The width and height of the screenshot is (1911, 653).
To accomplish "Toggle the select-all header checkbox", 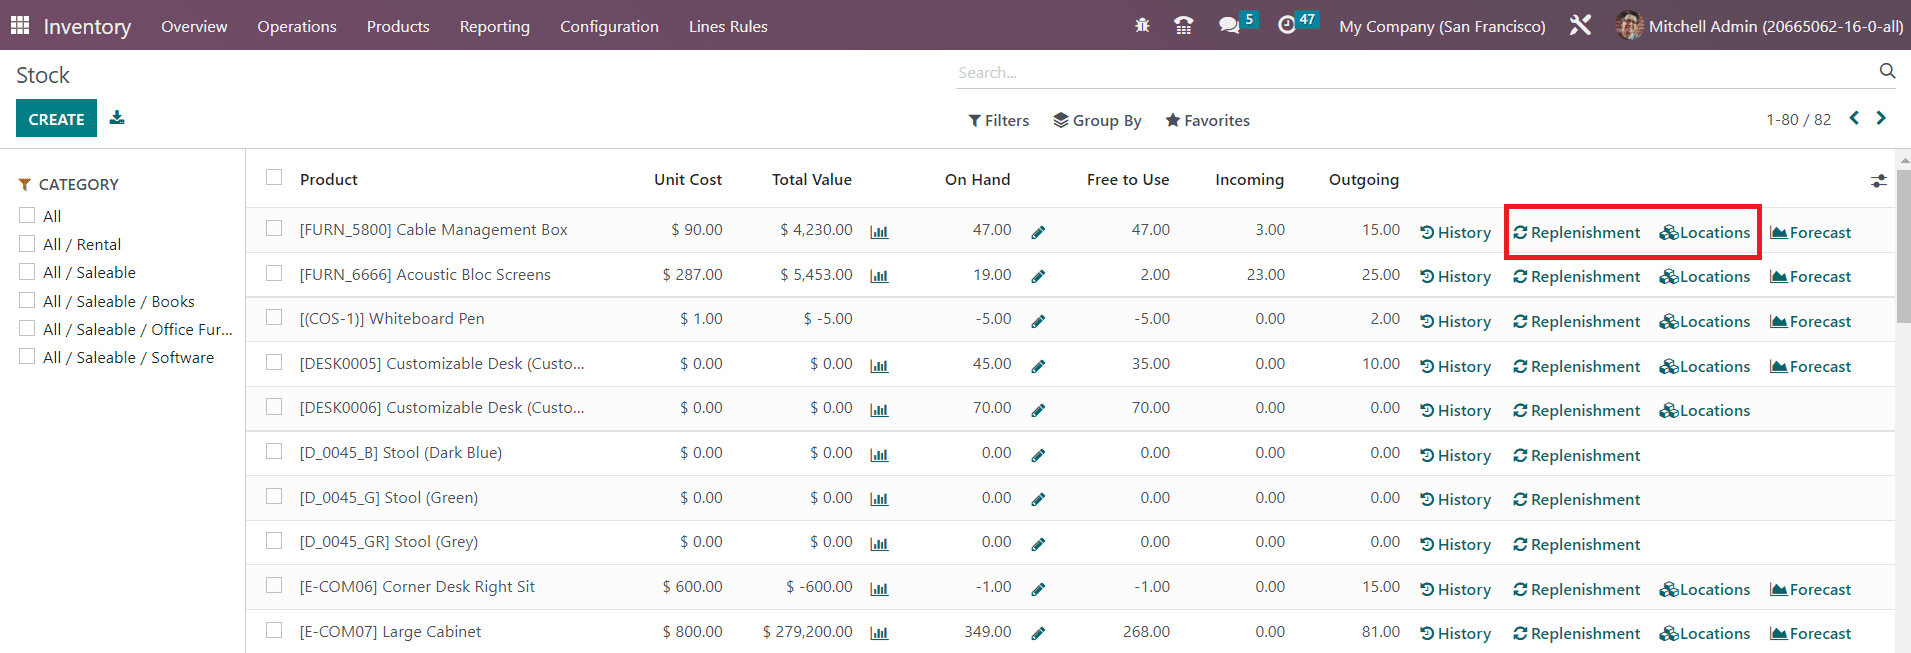I will tap(274, 178).
